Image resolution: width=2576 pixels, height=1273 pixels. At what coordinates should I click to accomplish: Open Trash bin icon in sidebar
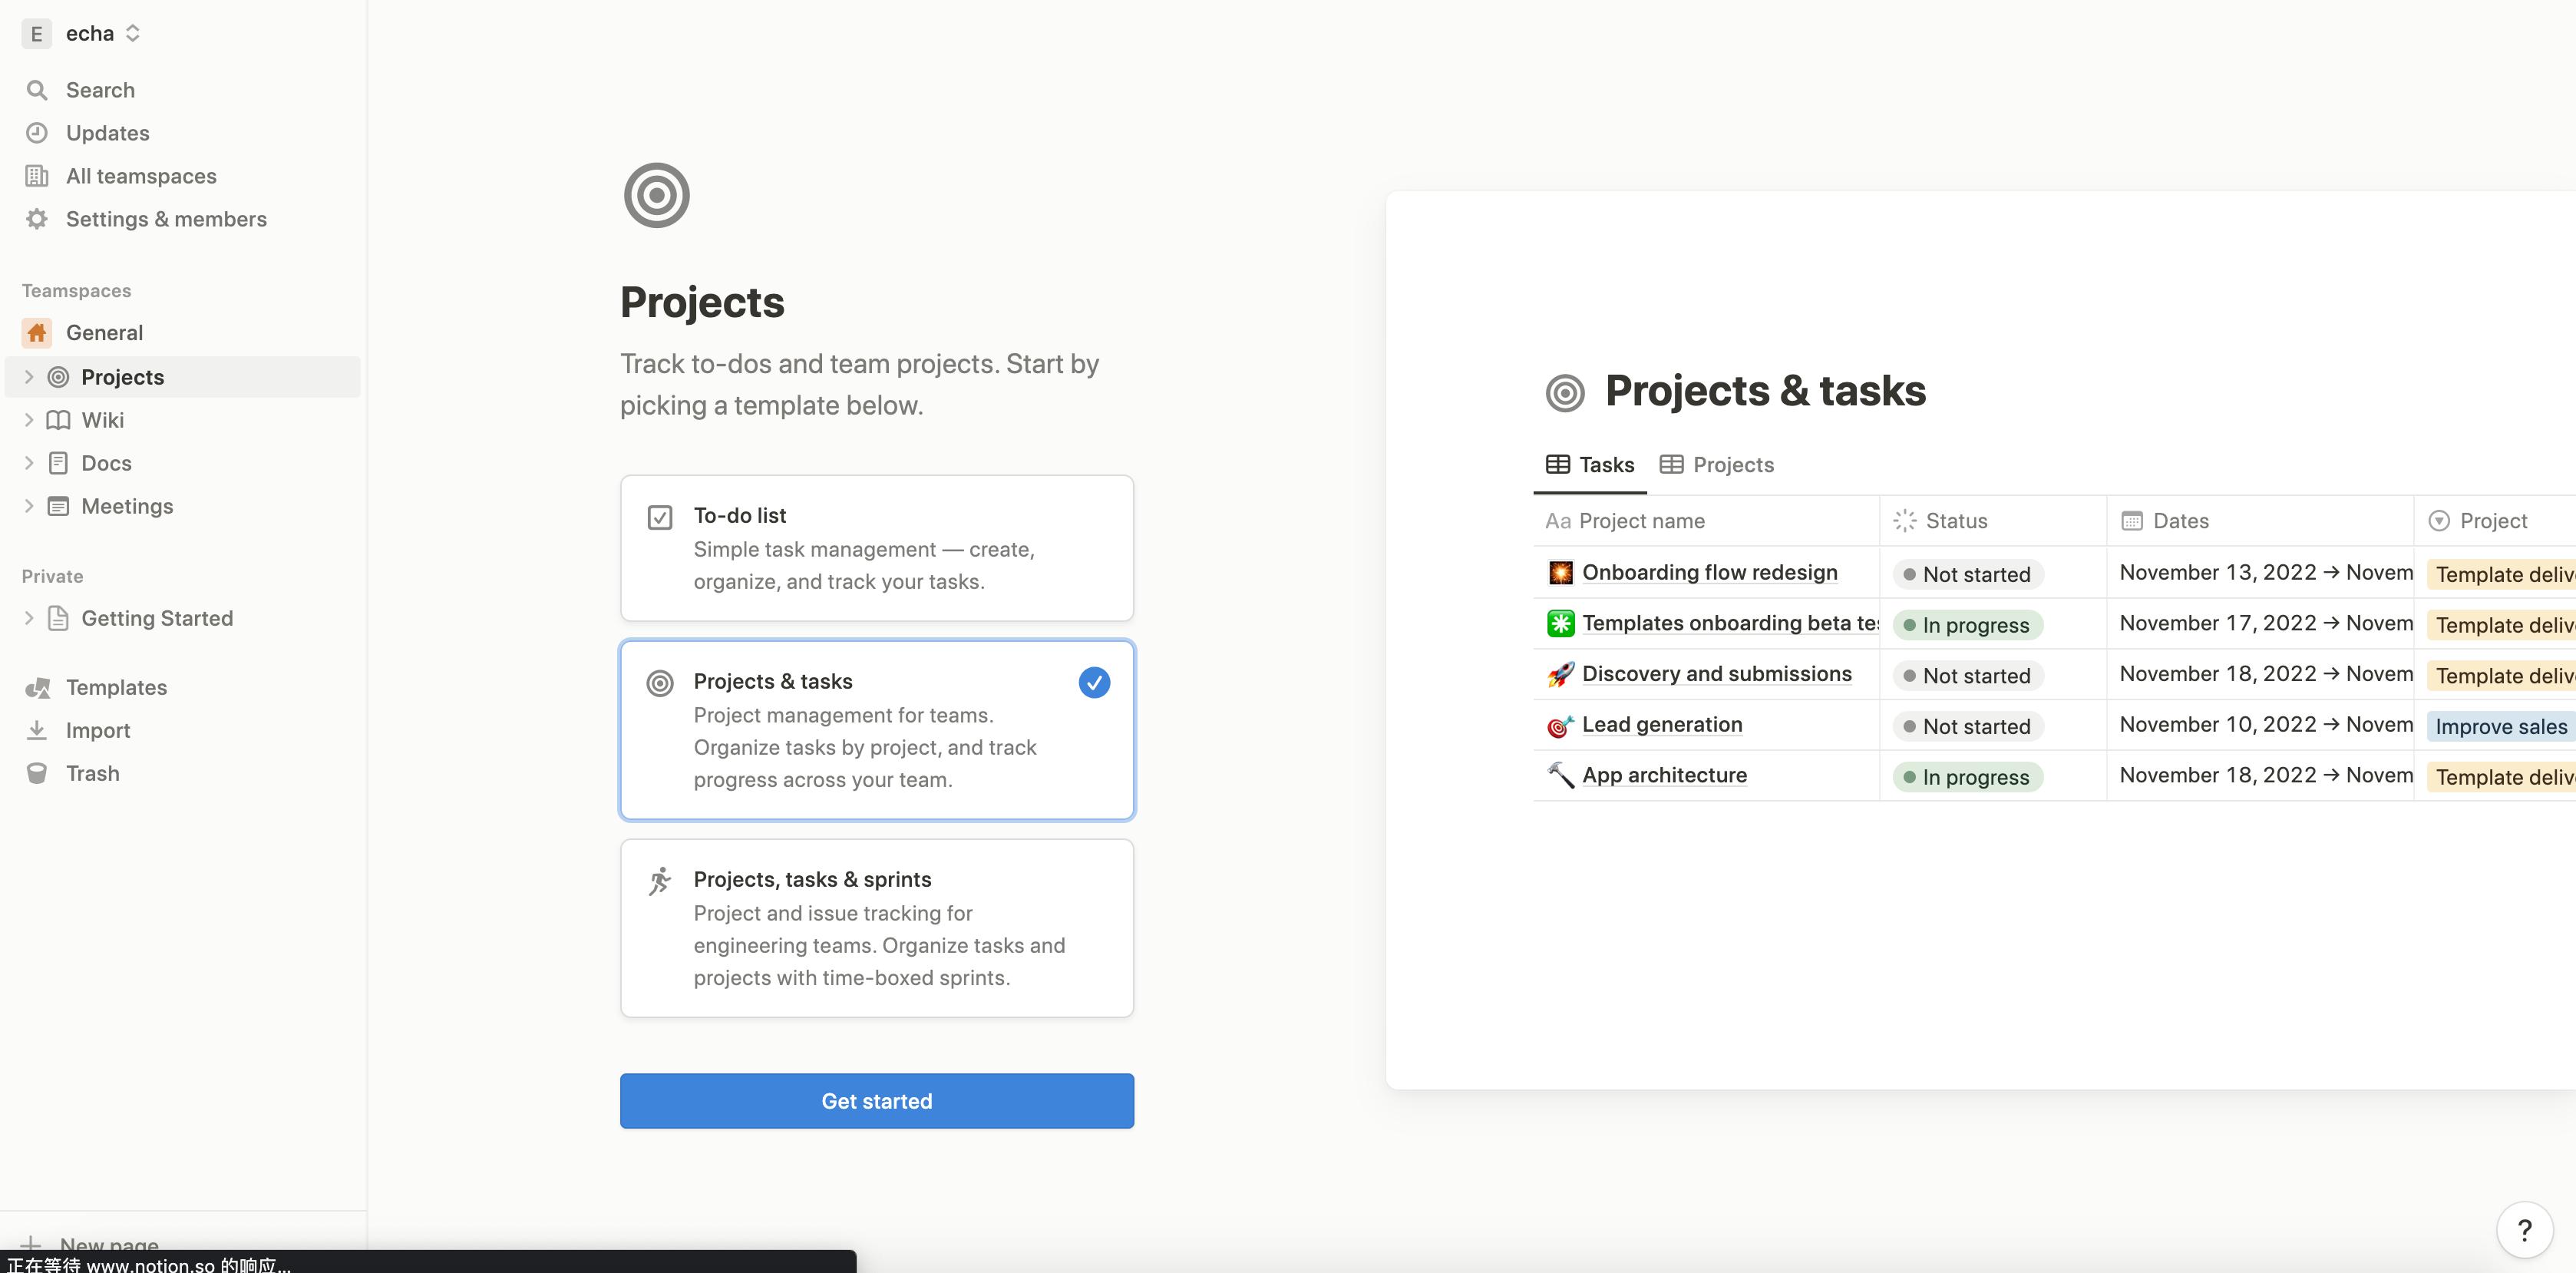click(37, 774)
